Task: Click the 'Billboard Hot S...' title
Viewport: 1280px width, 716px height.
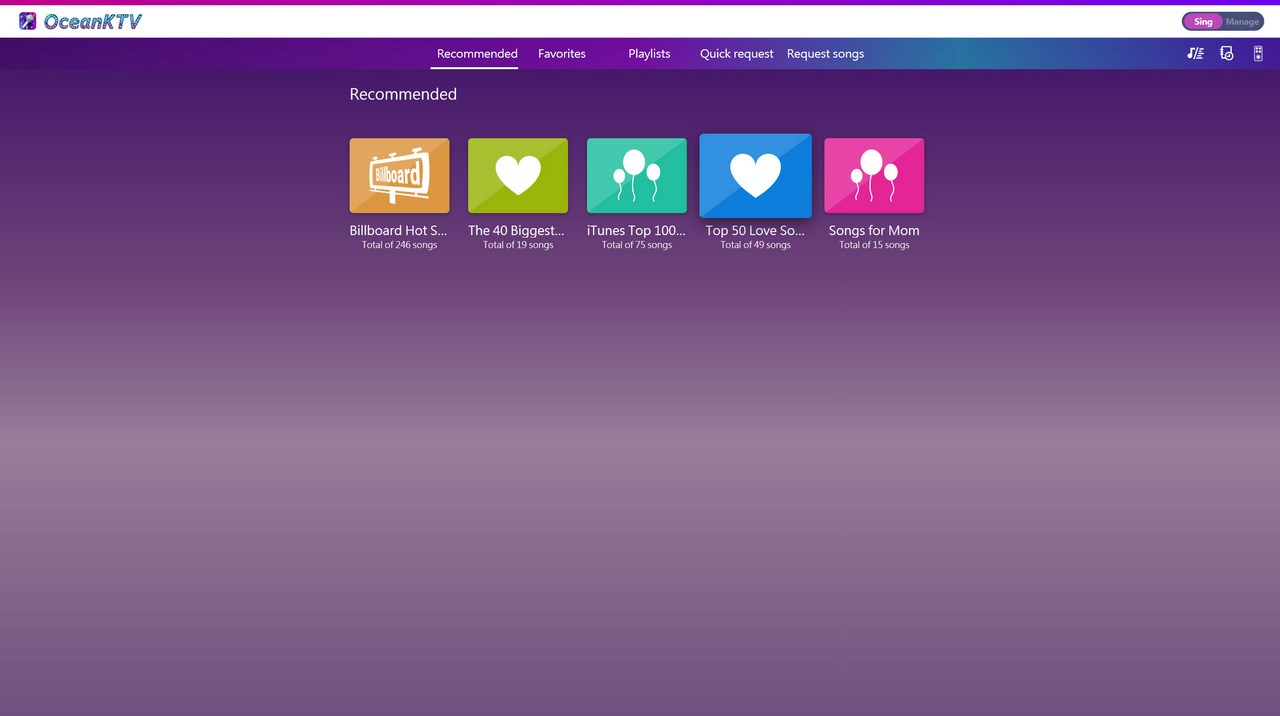Action: [x=399, y=230]
